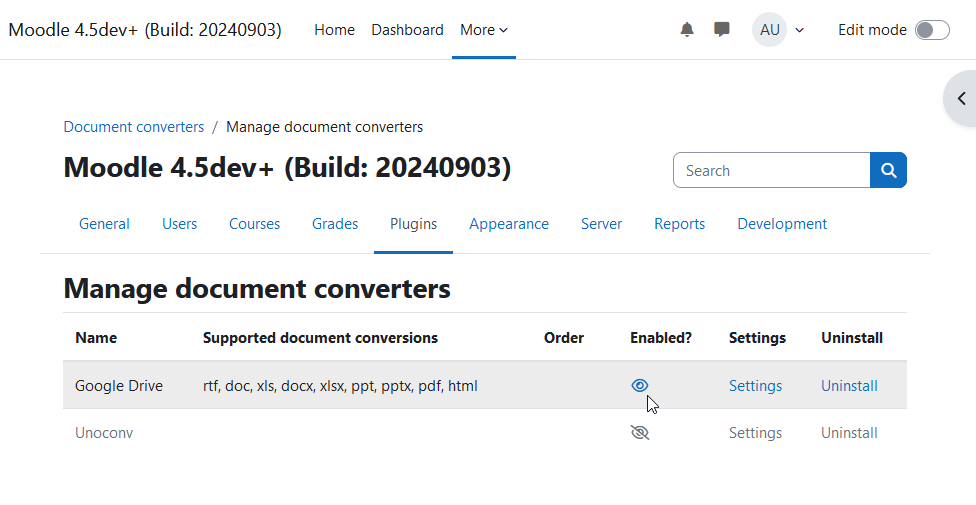Click the Document converters breadcrumb
The width and height of the screenshot is (976, 505).
134,127
